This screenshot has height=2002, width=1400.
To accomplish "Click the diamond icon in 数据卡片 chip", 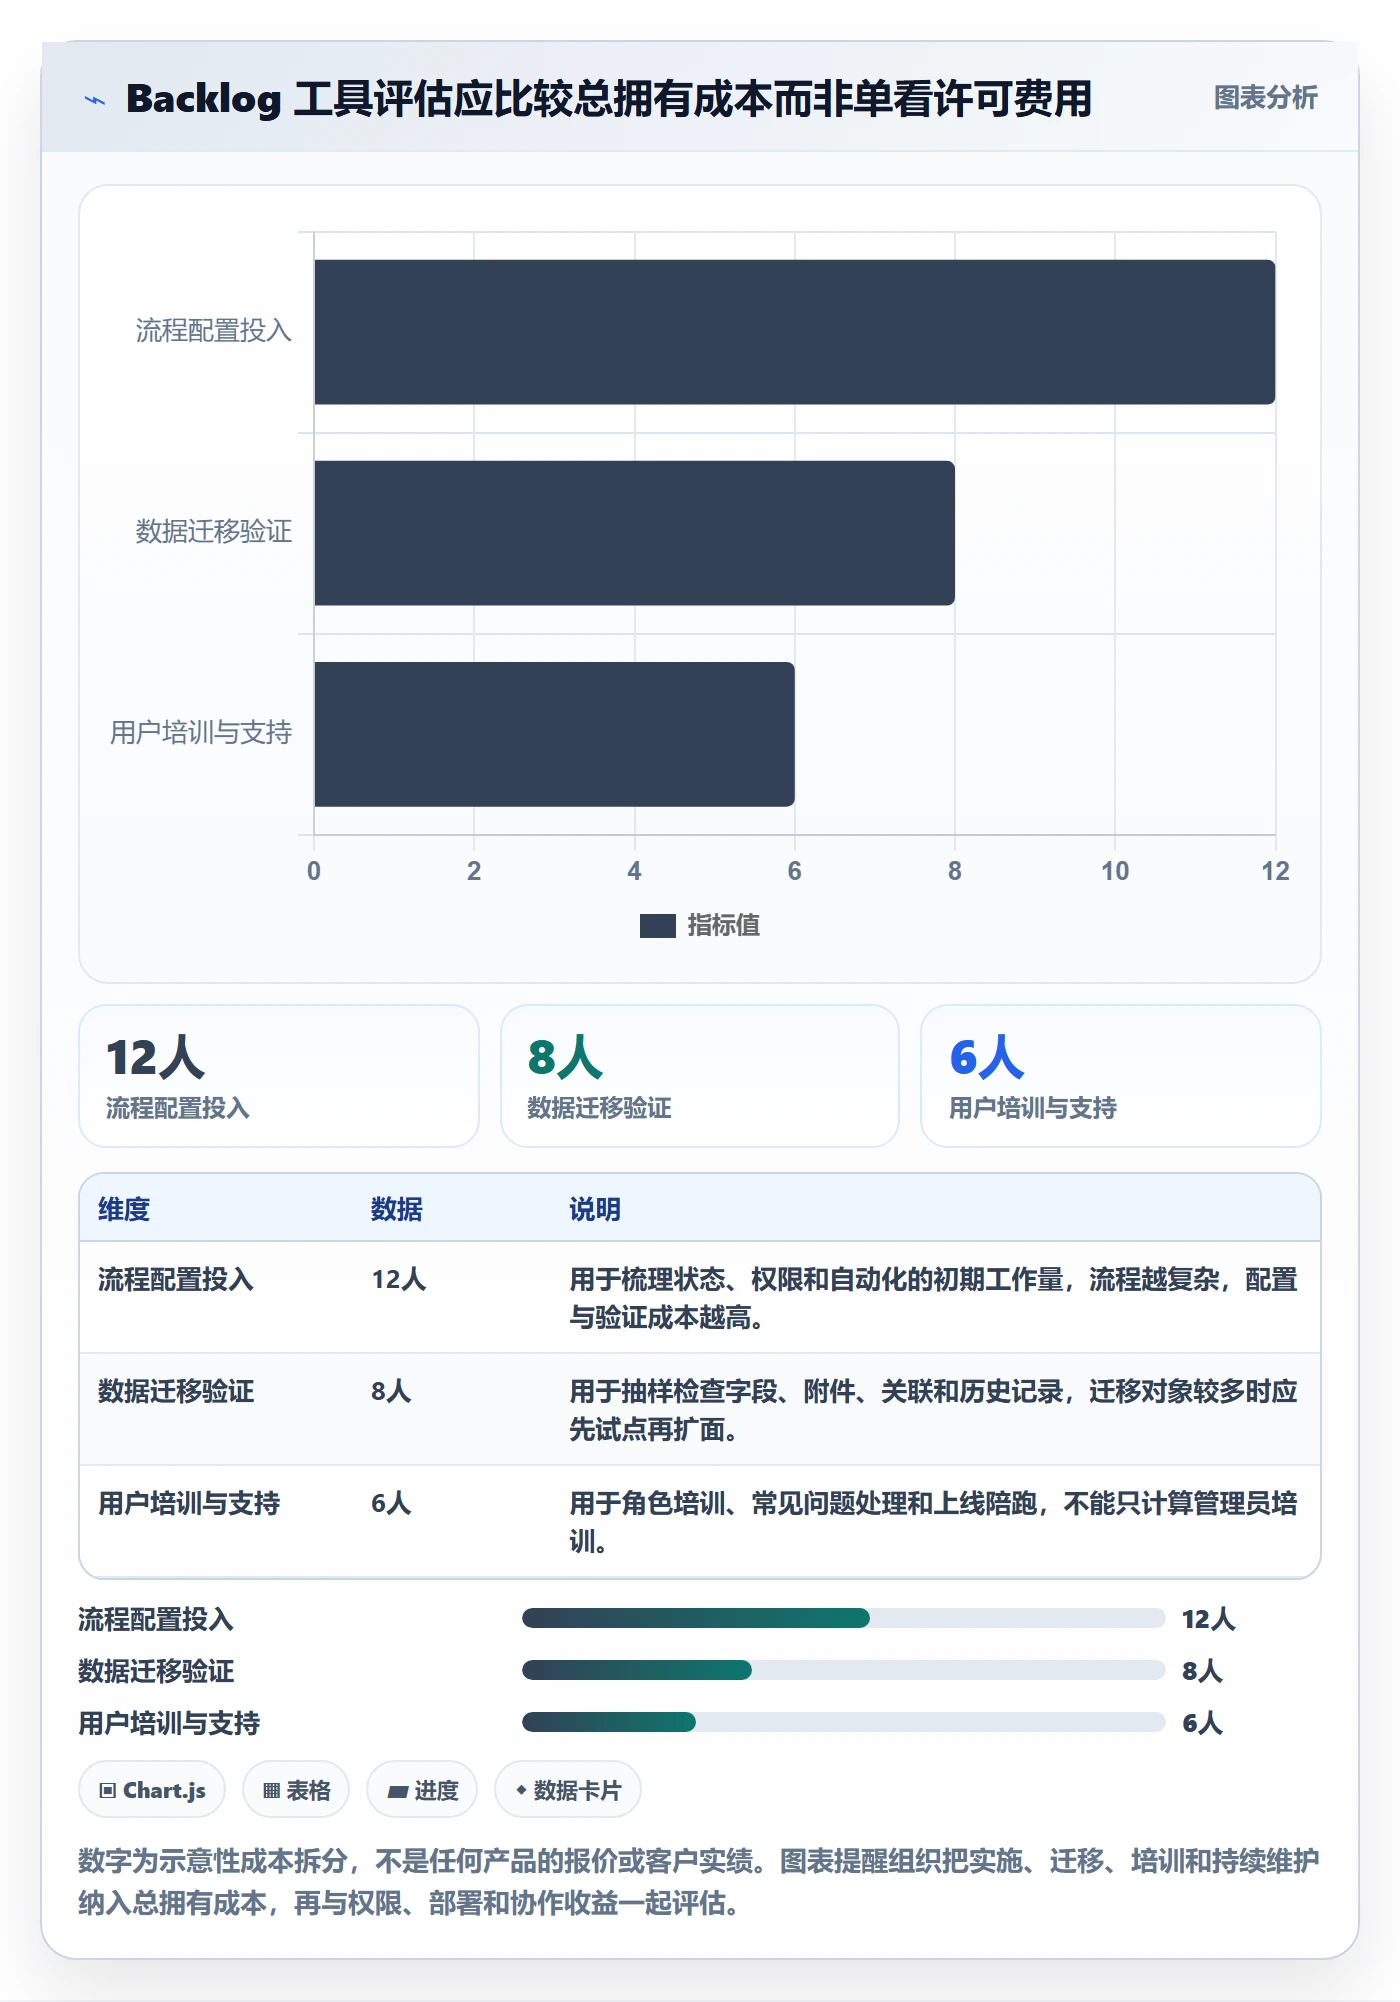I will (x=521, y=1790).
